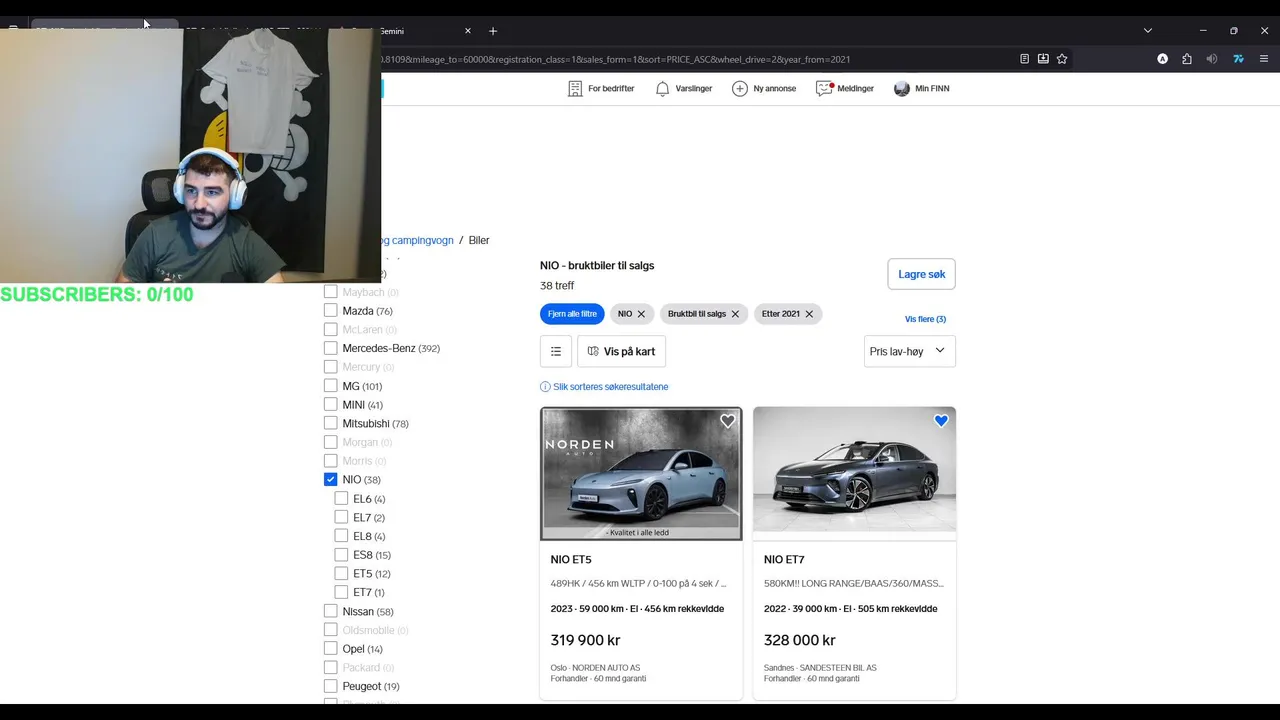Switch results to list view icon
The width and height of the screenshot is (1280, 720).
pos(556,351)
